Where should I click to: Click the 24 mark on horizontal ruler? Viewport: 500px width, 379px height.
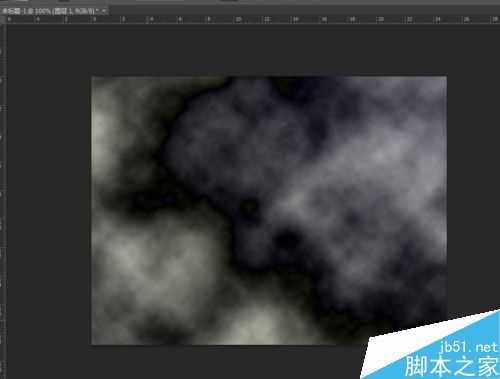click(x=438, y=19)
